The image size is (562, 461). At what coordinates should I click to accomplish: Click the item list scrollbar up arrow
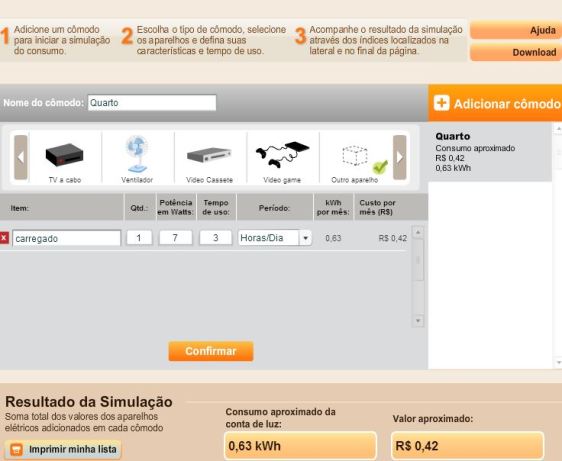[x=418, y=233]
